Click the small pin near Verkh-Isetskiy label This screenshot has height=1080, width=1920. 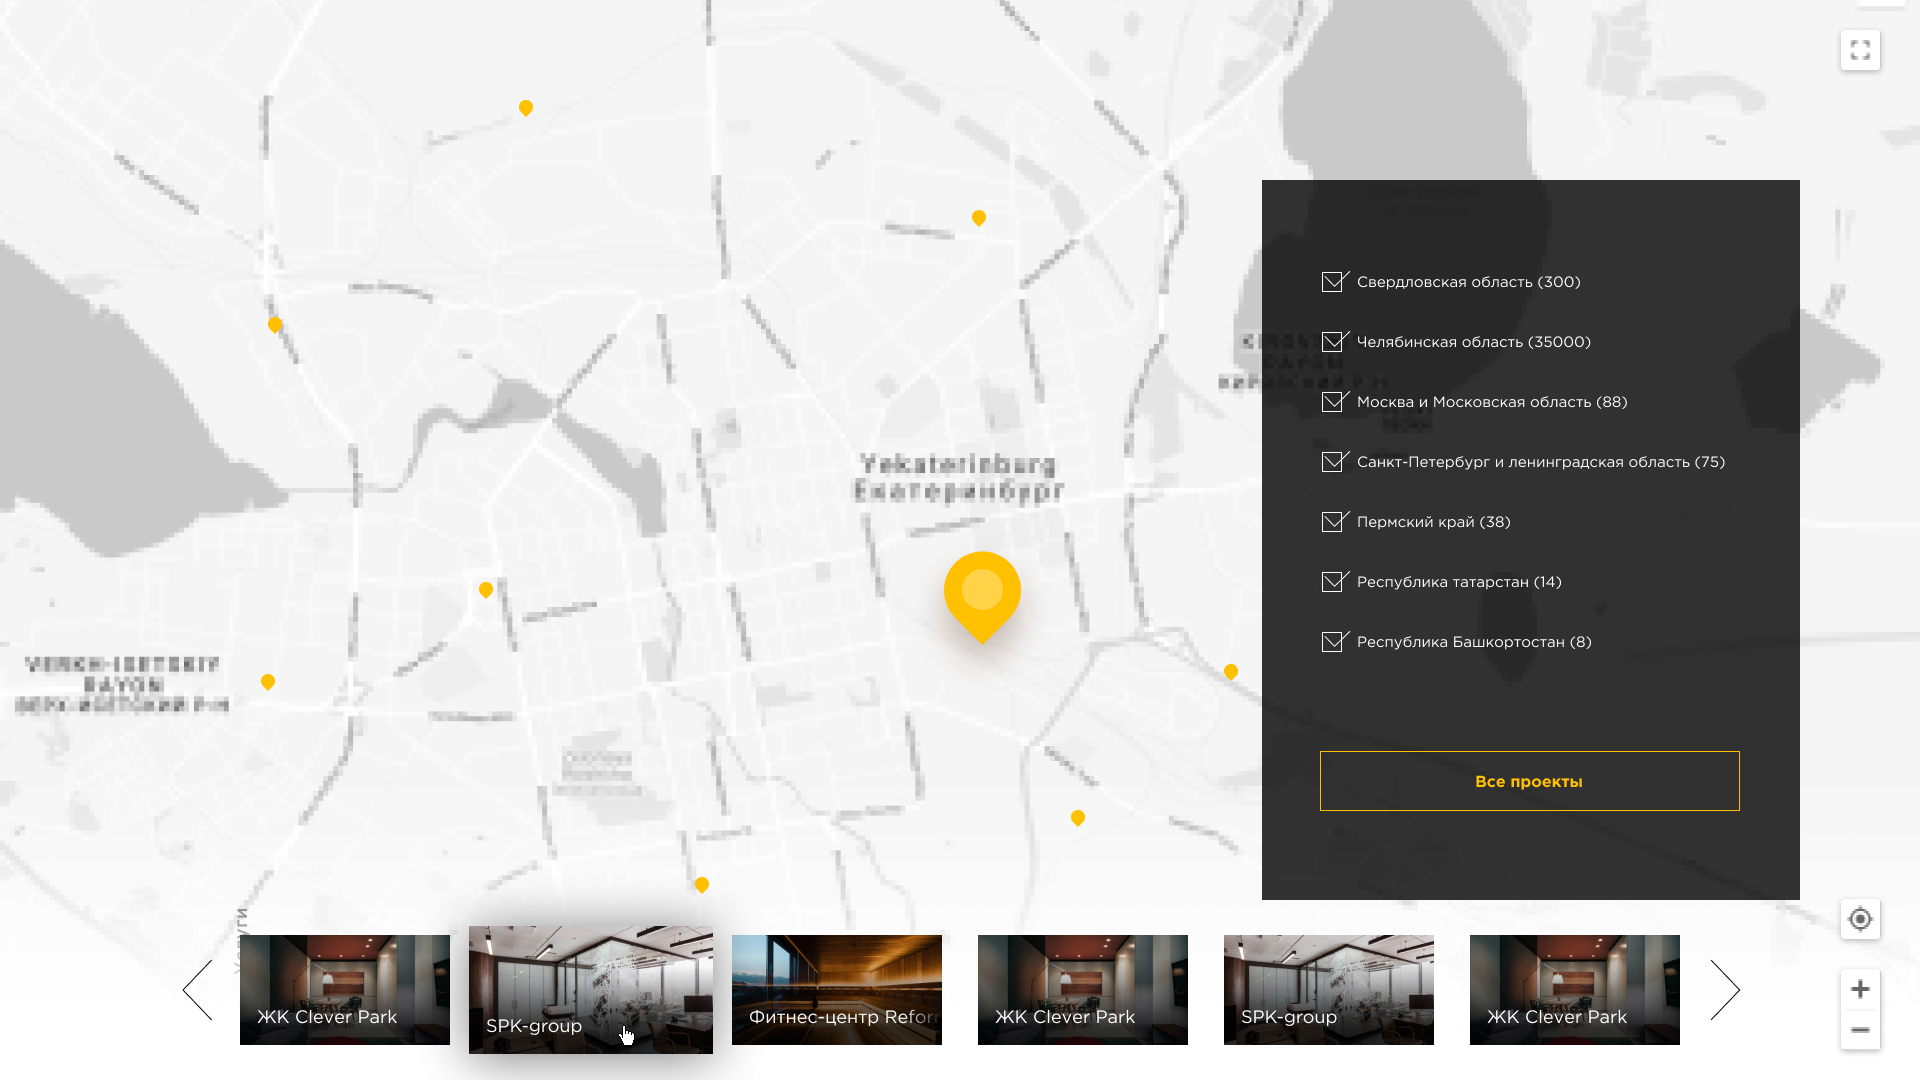[268, 682]
